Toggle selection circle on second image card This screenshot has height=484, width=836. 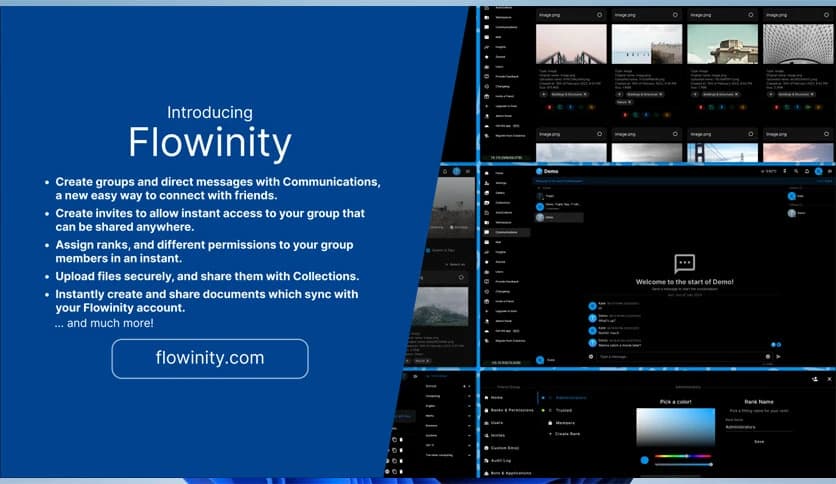[675, 15]
